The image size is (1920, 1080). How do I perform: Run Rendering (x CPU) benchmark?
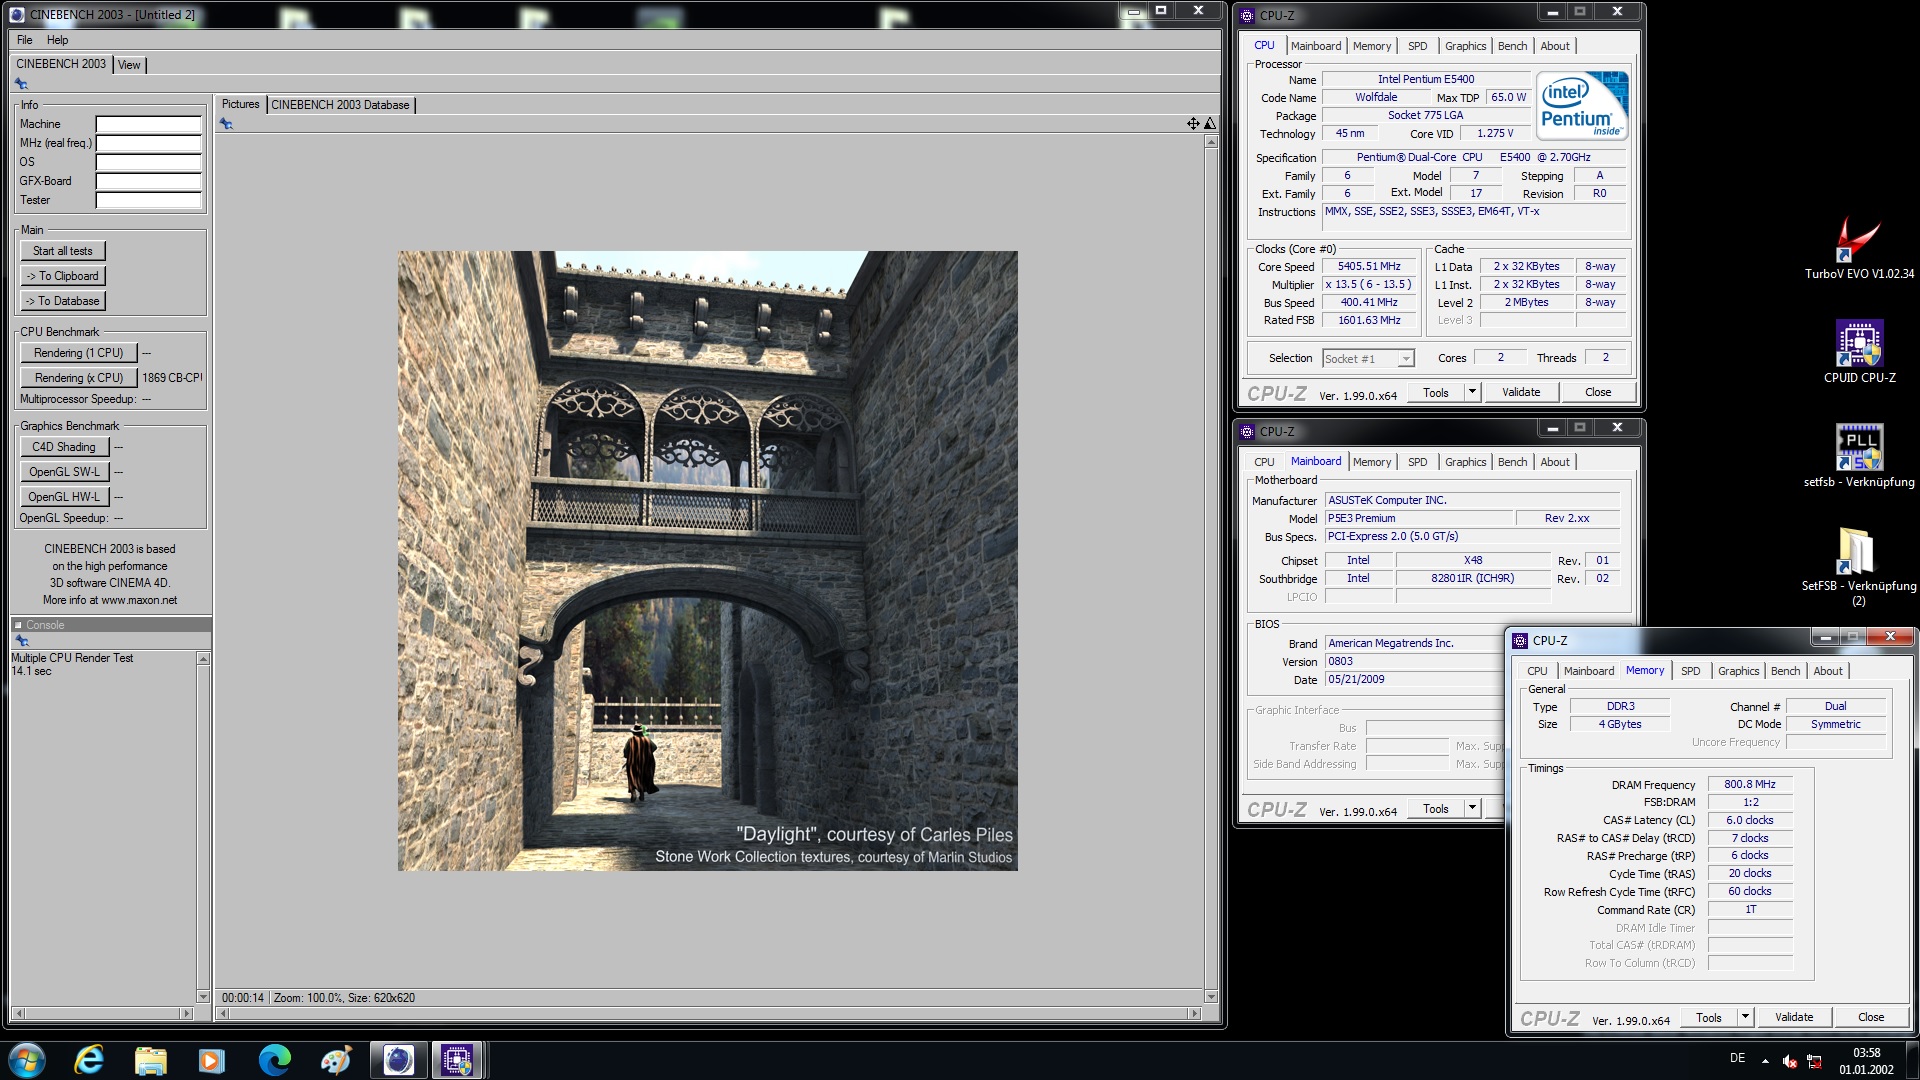(78, 378)
